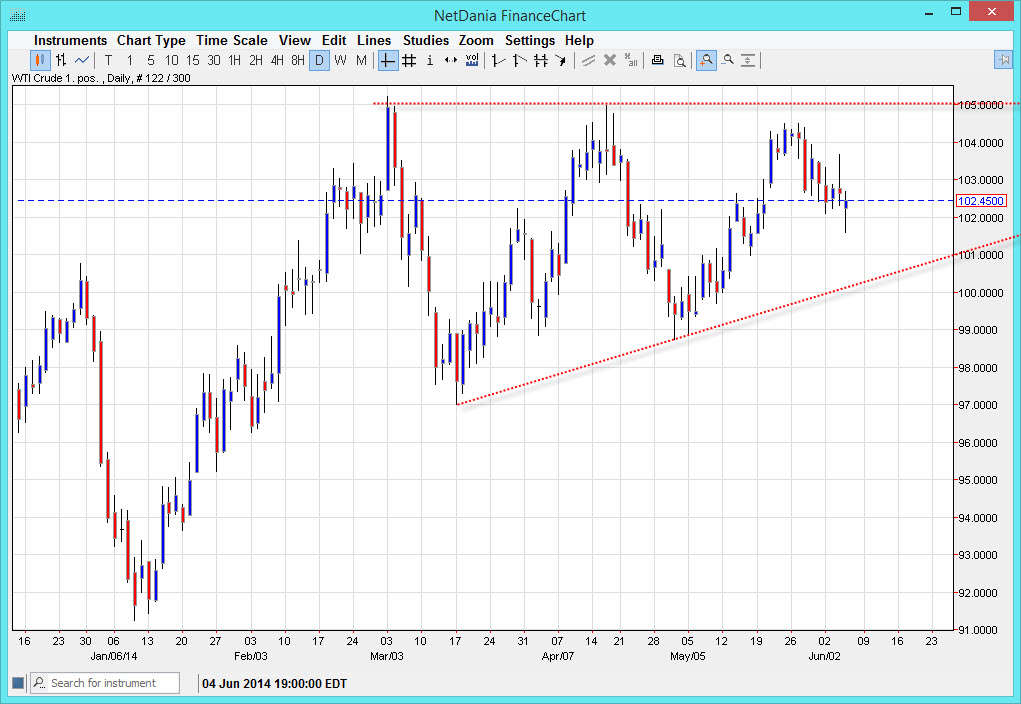Open the Studies dropdown menu
The height and width of the screenshot is (704, 1021).
point(426,40)
